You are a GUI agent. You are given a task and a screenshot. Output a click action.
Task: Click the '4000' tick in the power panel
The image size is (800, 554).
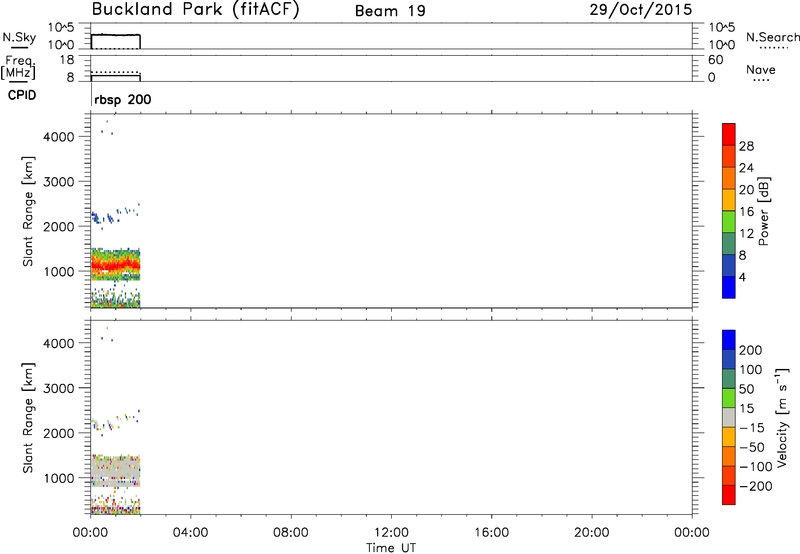coord(59,137)
